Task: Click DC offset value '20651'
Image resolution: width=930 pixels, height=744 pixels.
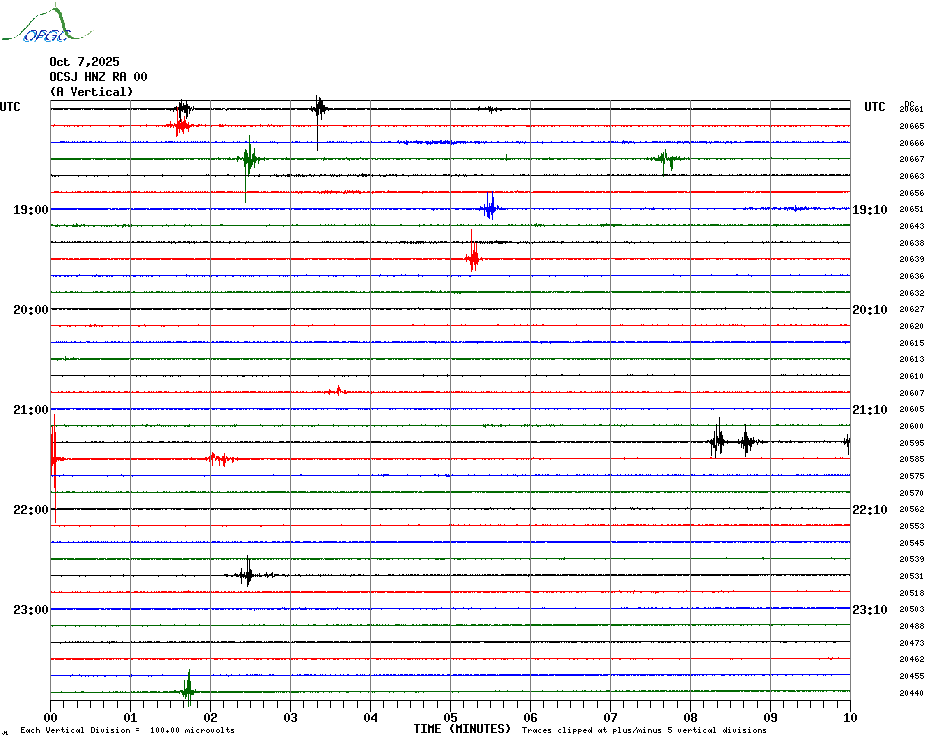Action: point(912,209)
